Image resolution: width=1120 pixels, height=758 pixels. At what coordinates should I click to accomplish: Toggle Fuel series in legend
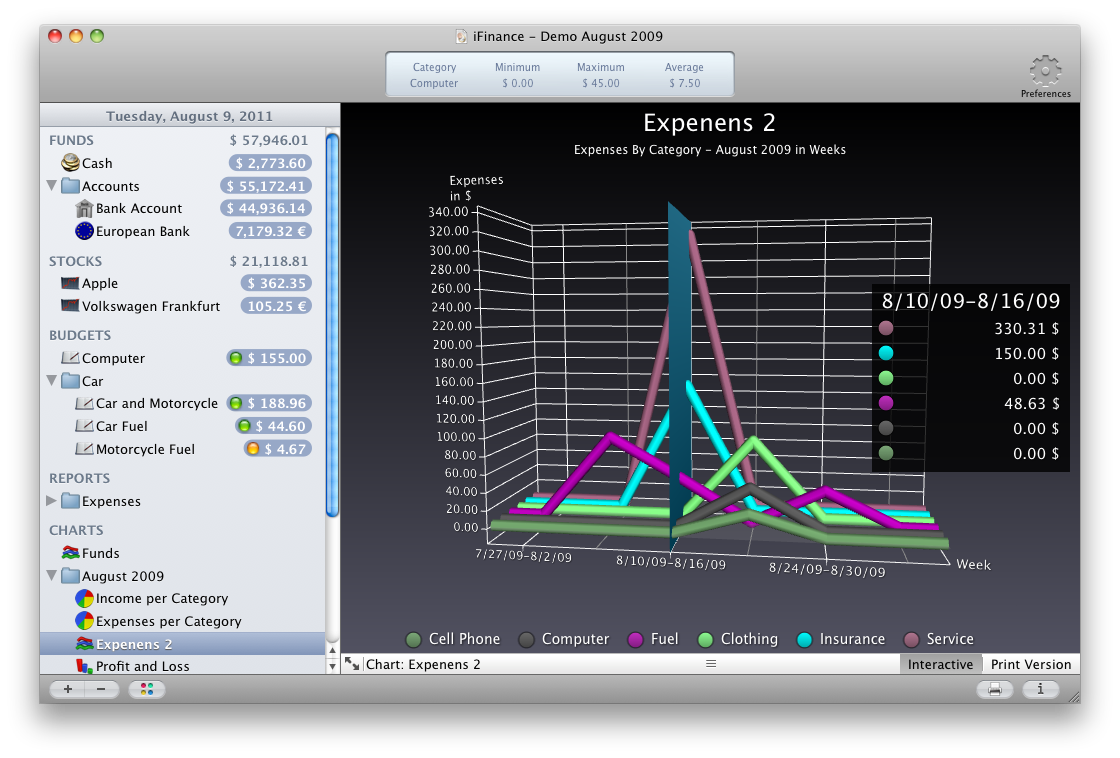point(653,639)
